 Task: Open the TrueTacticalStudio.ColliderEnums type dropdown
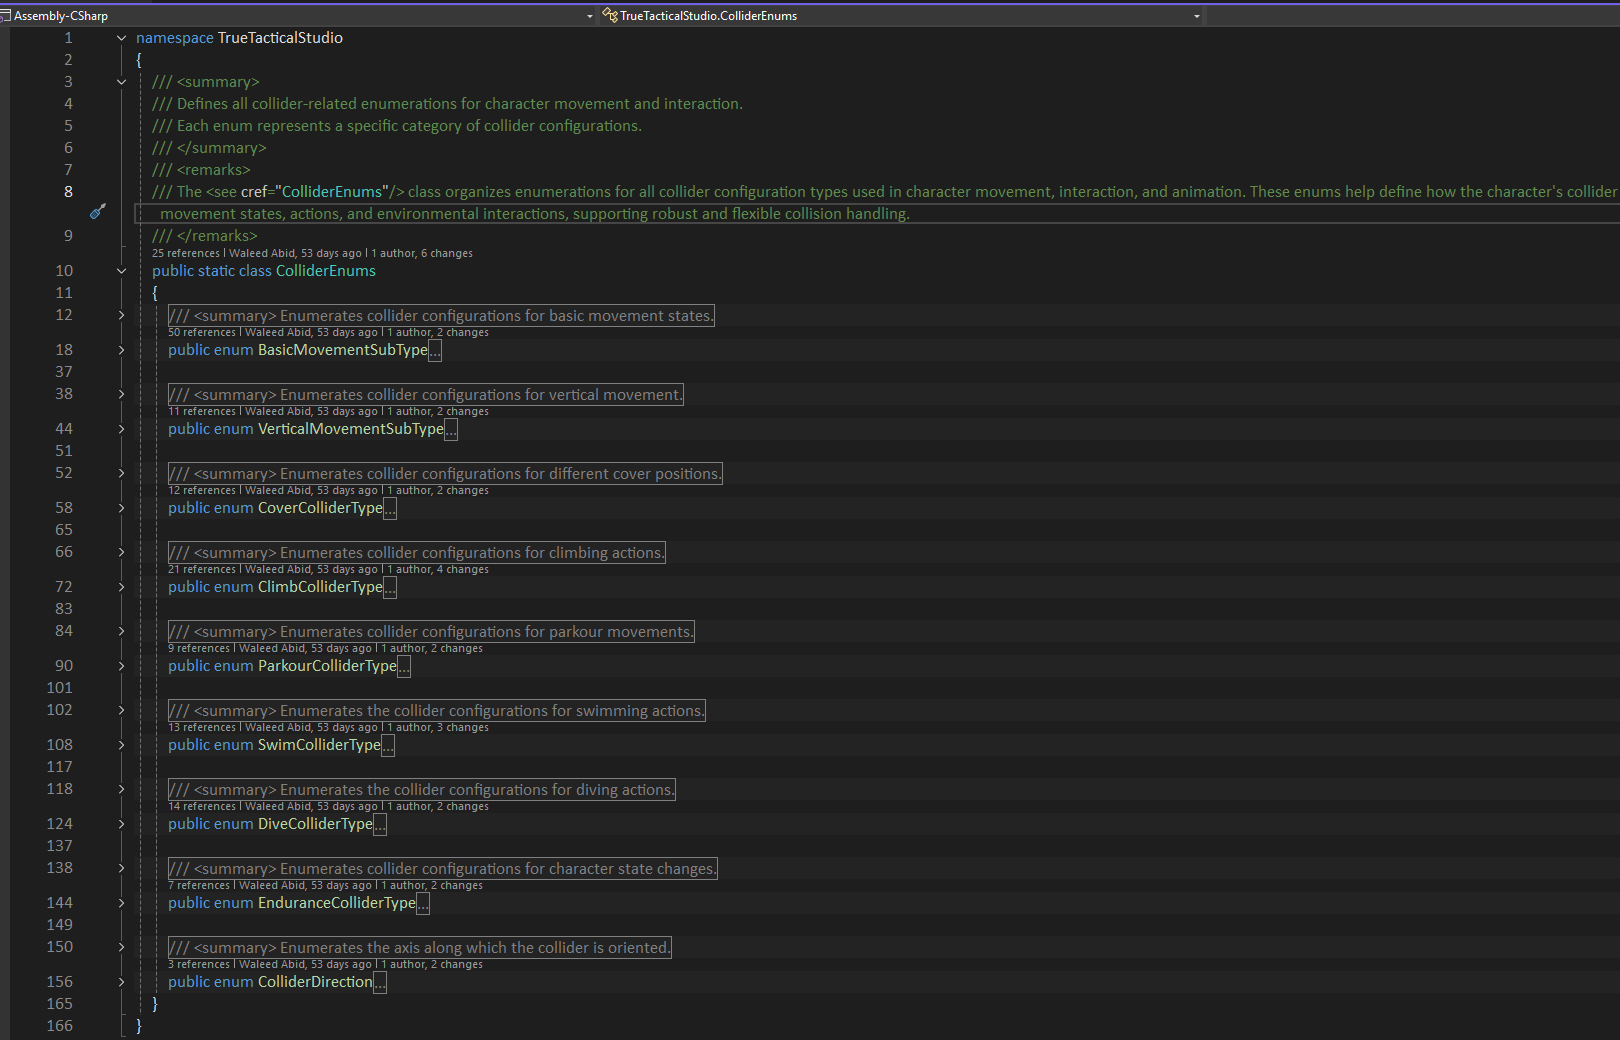(x=1196, y=16)
